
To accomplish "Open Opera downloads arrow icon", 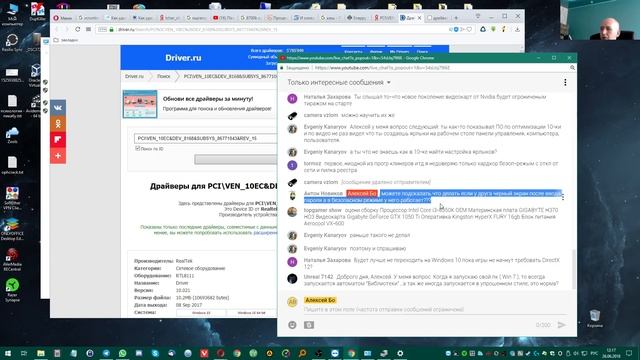I will (x=517, y=29).
